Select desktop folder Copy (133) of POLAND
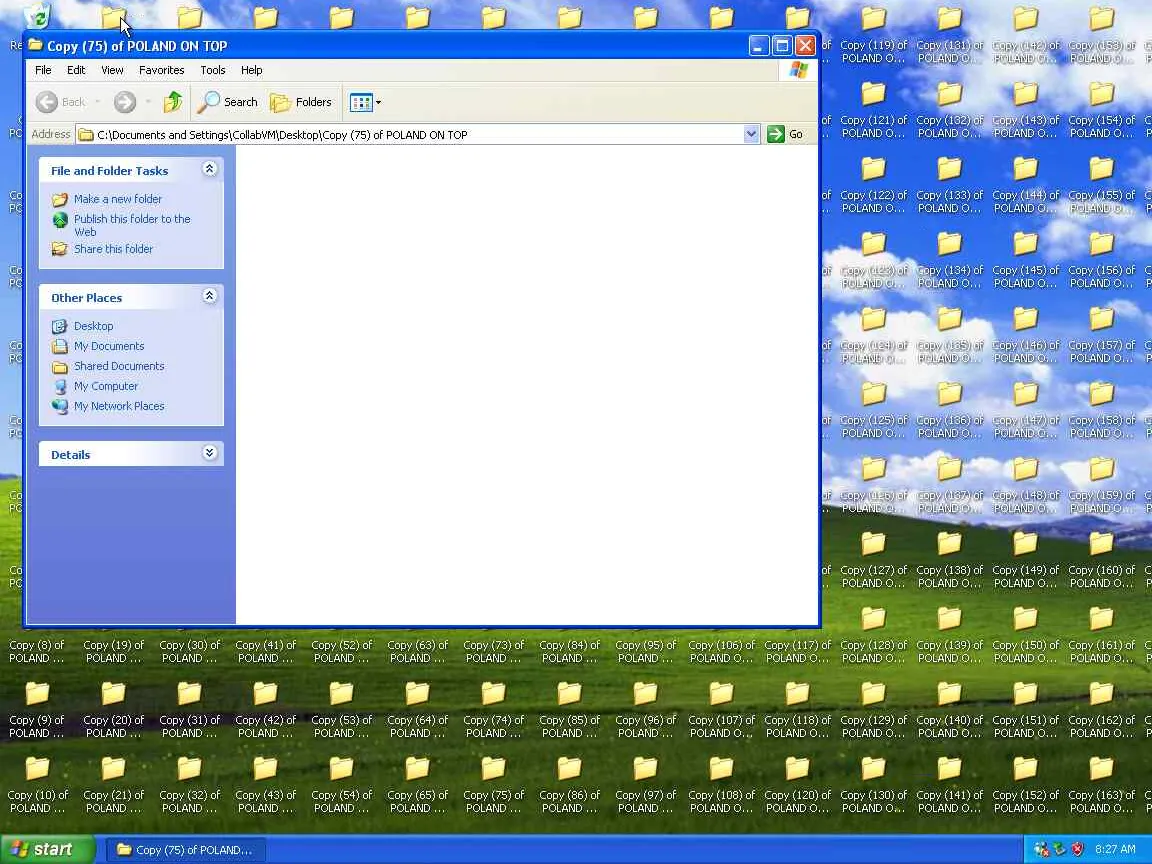 [949, 184]
